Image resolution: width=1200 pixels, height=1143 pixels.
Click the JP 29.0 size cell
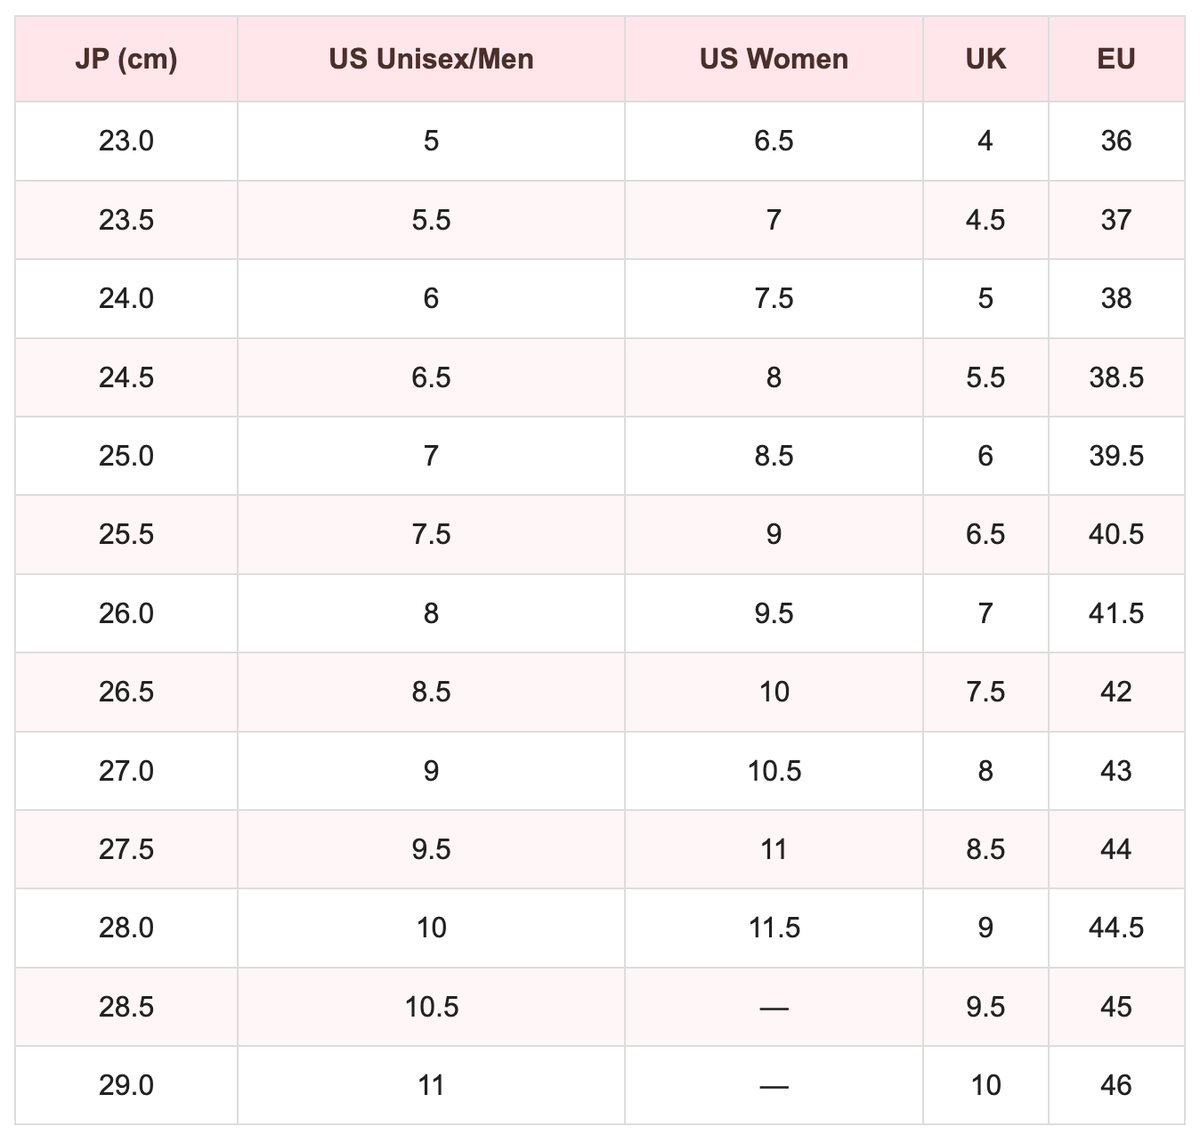tap(126, 1085)
